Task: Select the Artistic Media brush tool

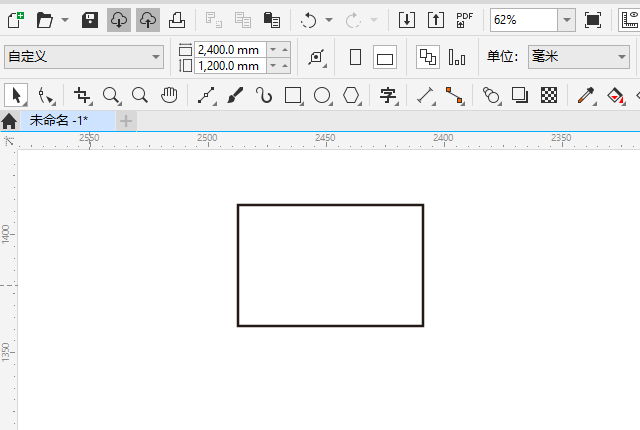Action: pyautogui.click(x=235, y=96)
